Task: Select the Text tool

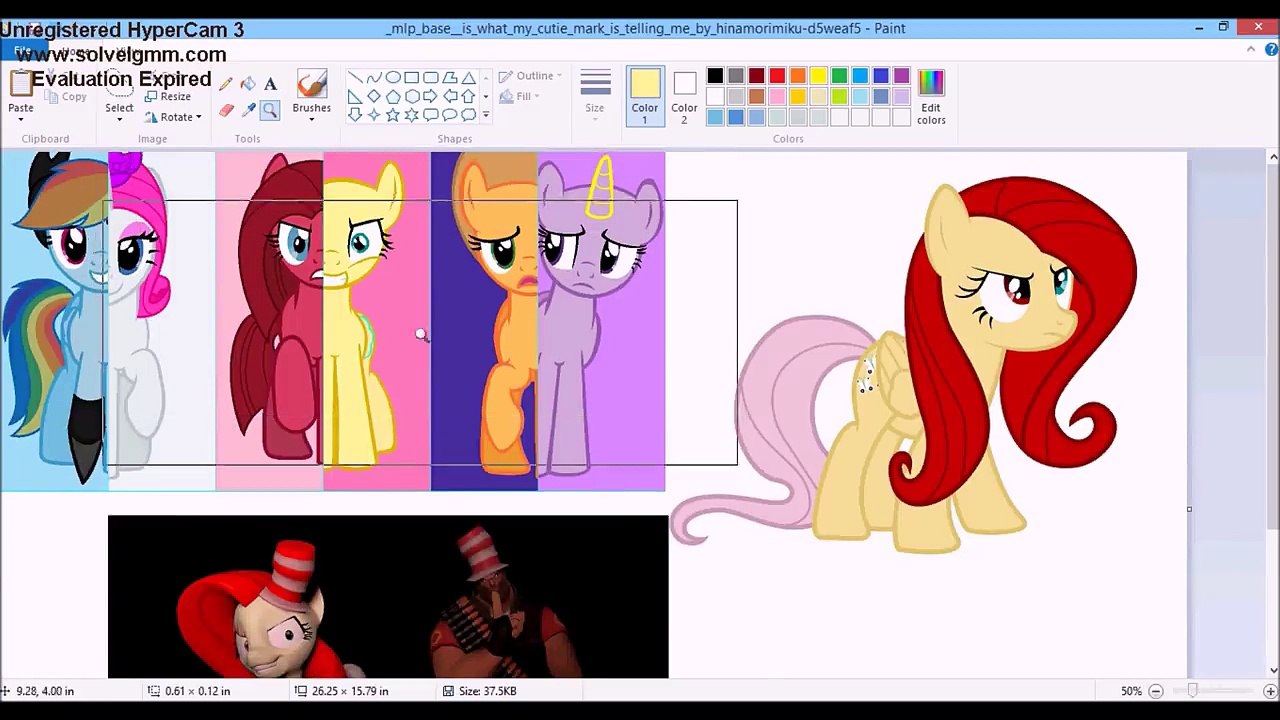Action: (x=270, y=85)
